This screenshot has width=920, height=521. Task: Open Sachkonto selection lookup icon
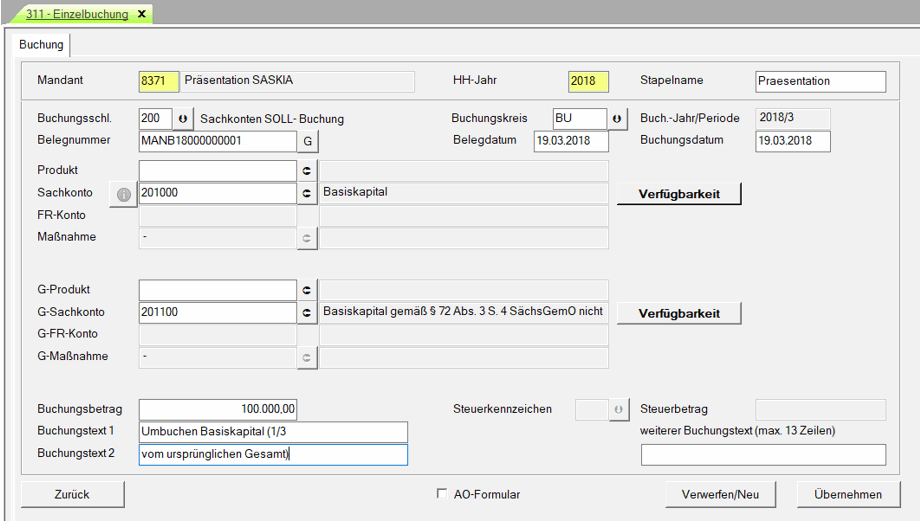click(308, 194)
